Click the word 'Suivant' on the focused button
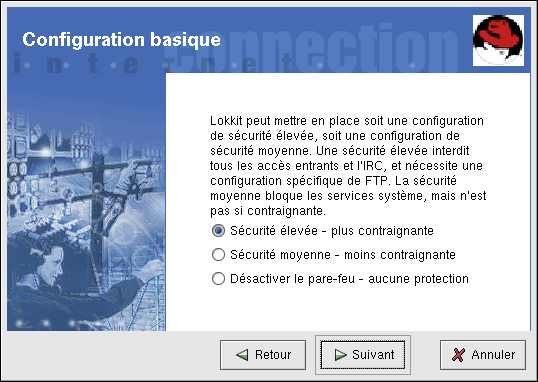This screenshot has width=538, height=382. pyautogui.click(x=373, y=355)
